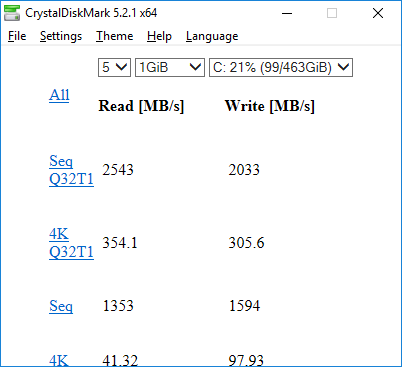Screen dimensions: 402x367
Task: Start the plain Seq test
Action: tap(61, 306)
